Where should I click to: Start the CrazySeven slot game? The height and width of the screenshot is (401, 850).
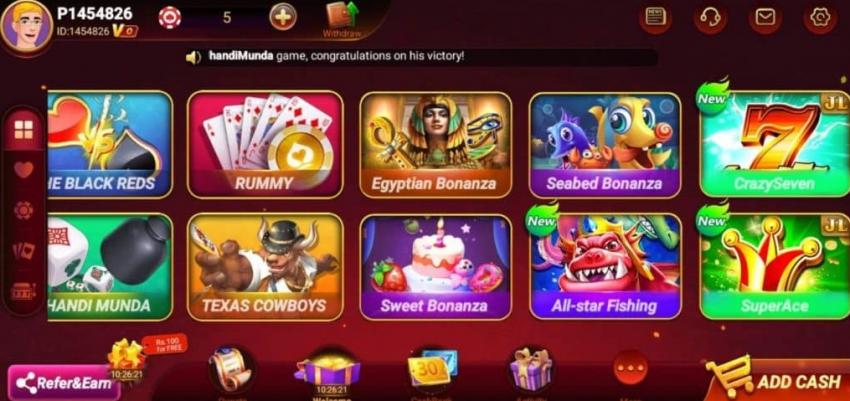point(775,143)
